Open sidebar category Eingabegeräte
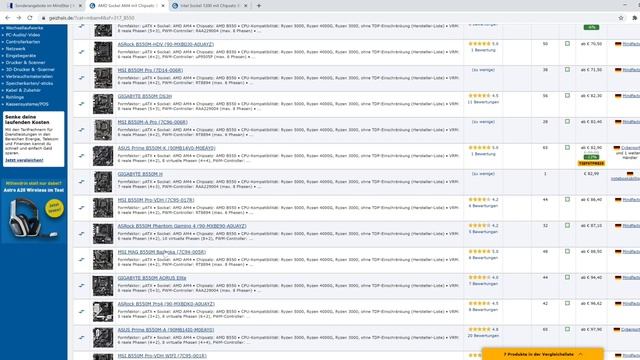The image size is (640, 360). pos(21,56)
